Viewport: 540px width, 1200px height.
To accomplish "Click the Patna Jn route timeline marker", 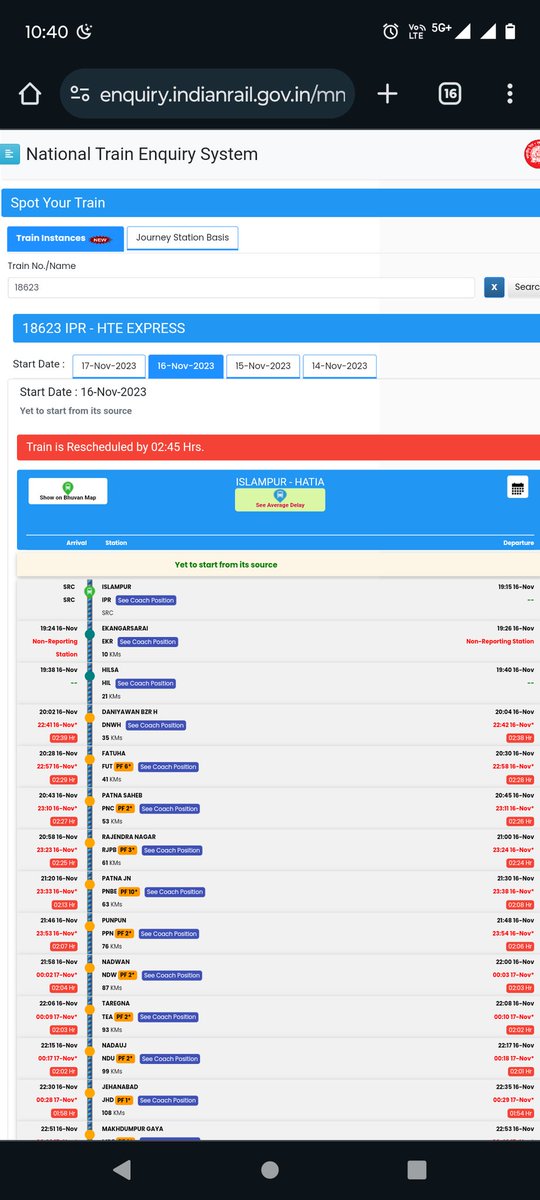I will pyautogui.click(x=90, y=884).
